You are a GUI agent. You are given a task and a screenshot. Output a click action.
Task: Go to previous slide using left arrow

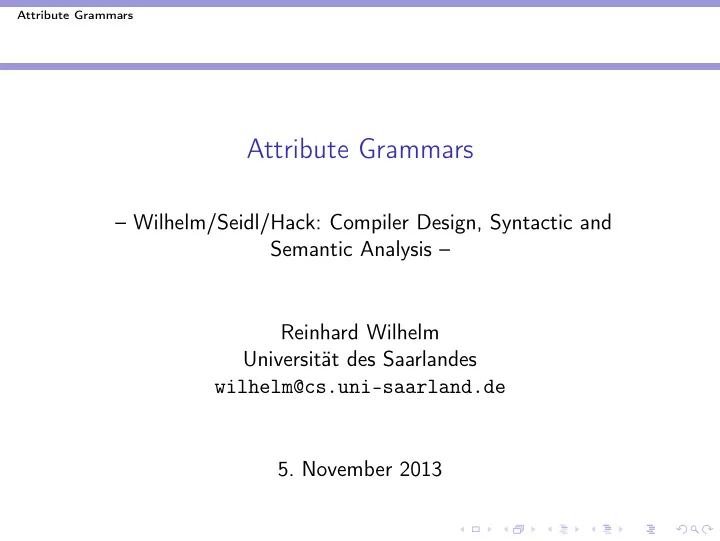coord(462,530)
